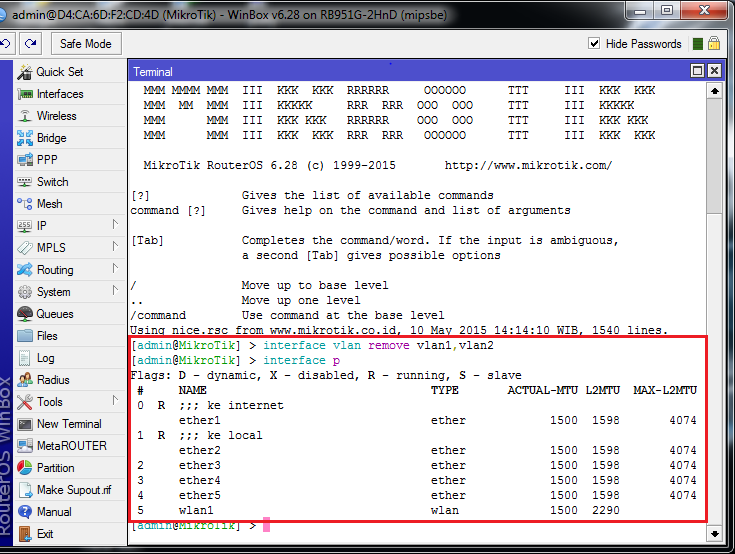The image size is (735, 554).
Task: Click the Switch icon
Action: [x=24, y=182]
